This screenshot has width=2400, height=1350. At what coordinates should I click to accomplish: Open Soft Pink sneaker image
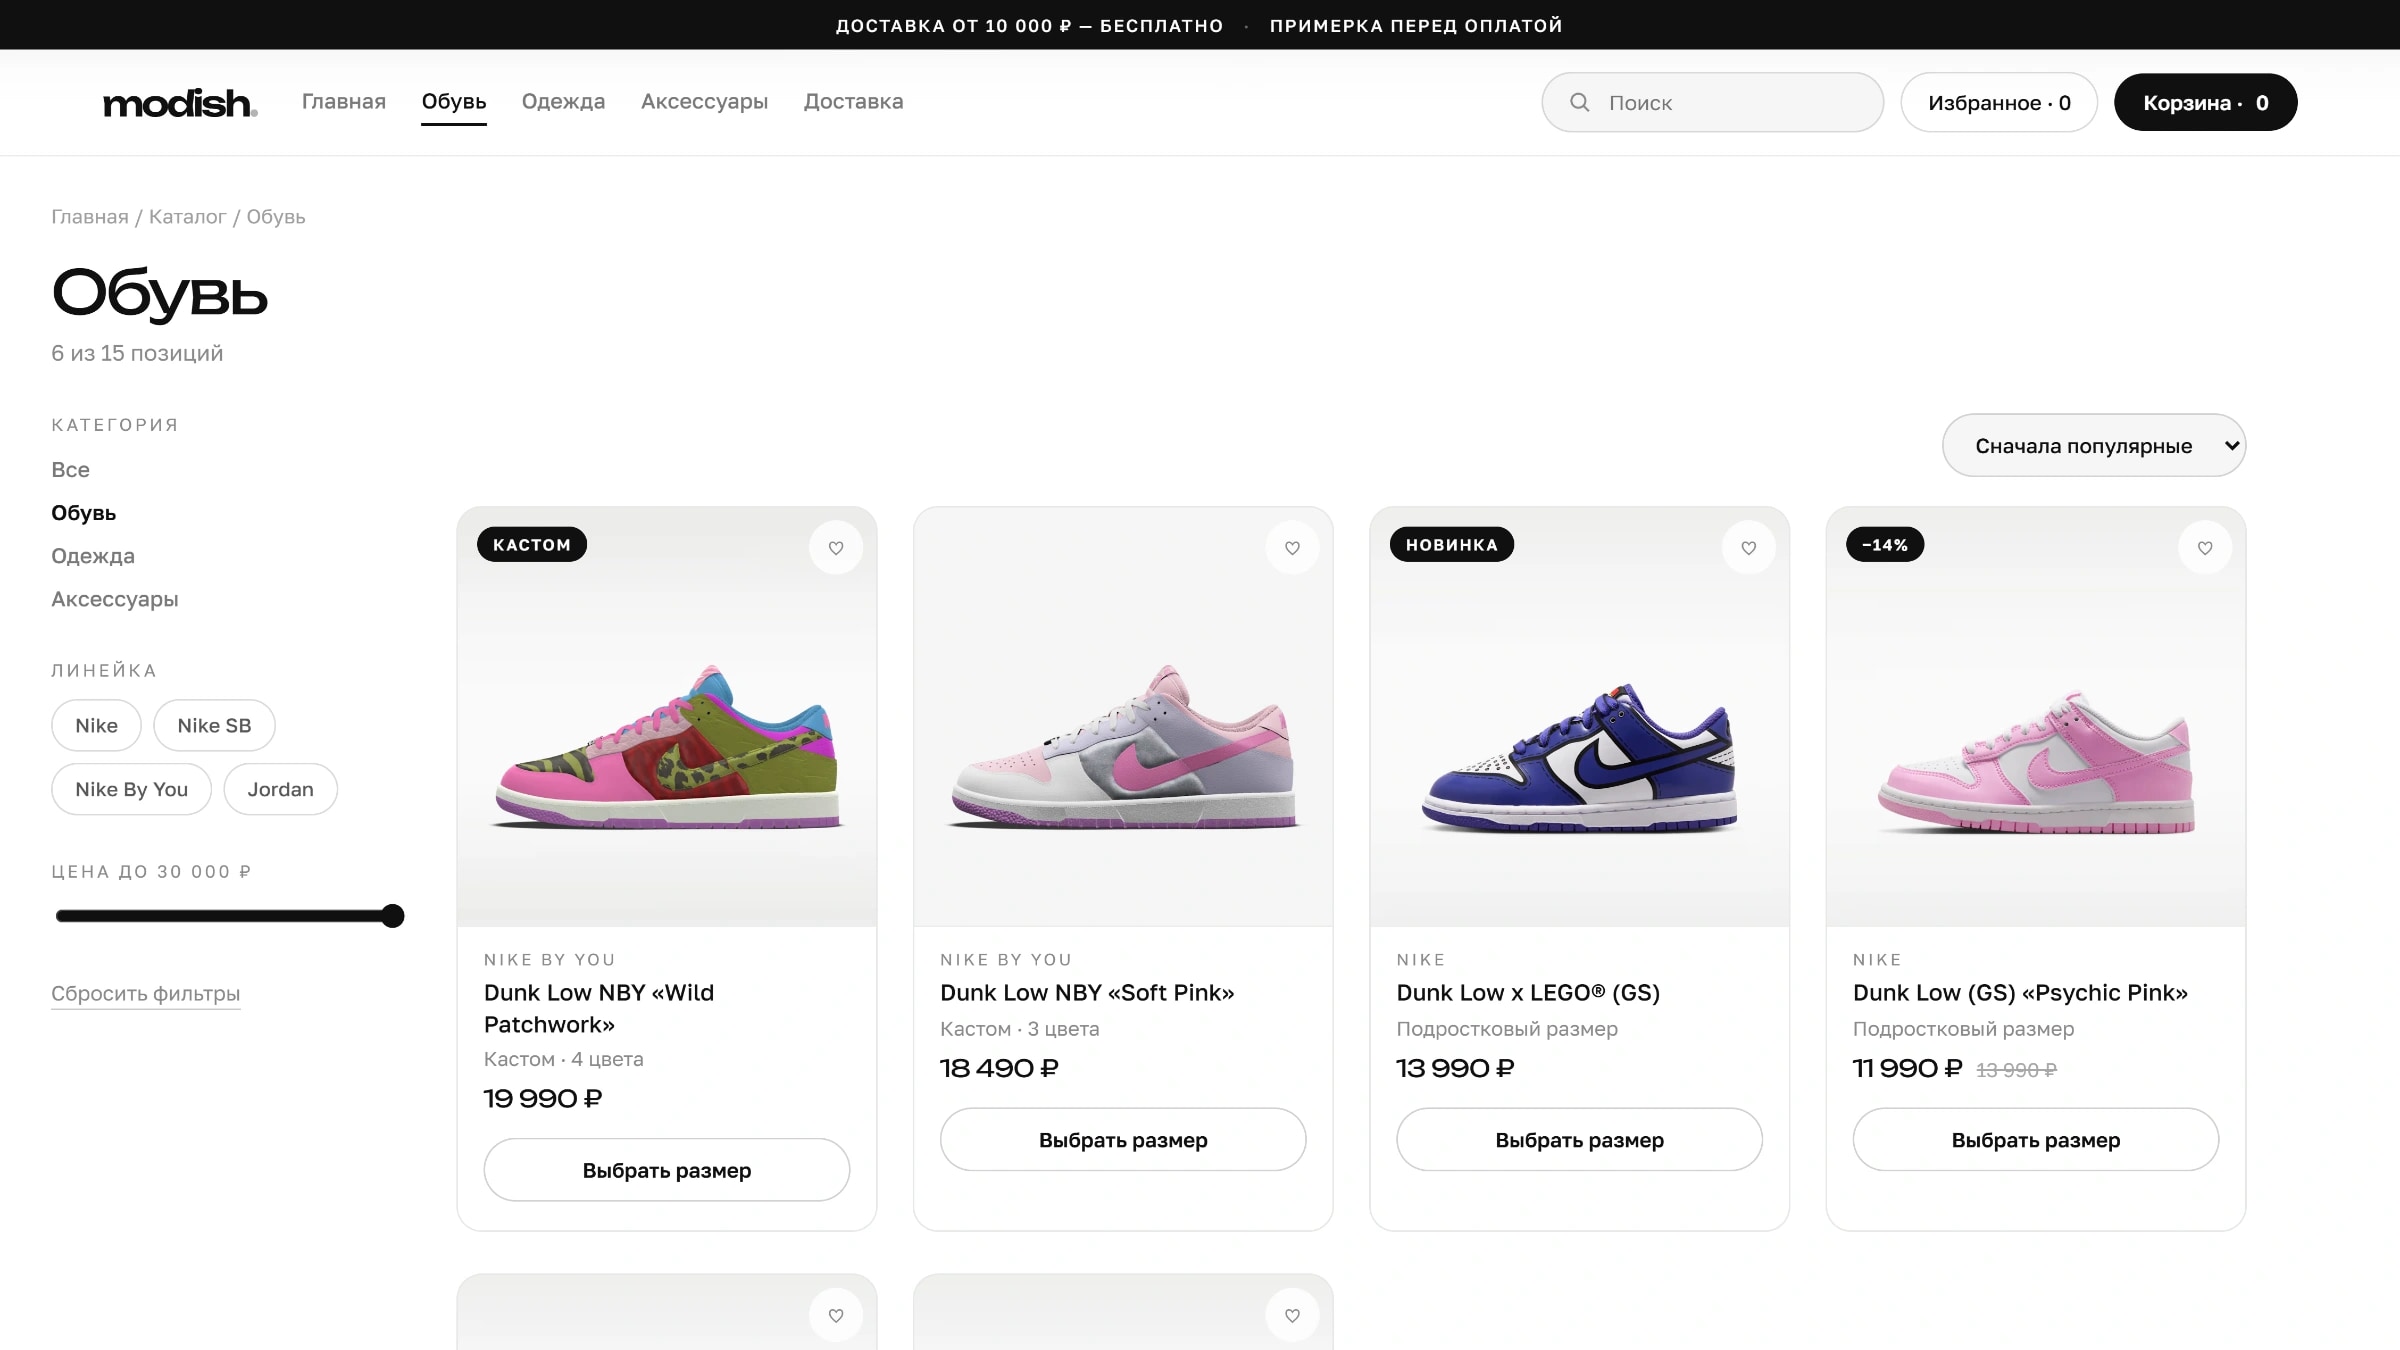pyautogui.click(x=1122, y=717)
